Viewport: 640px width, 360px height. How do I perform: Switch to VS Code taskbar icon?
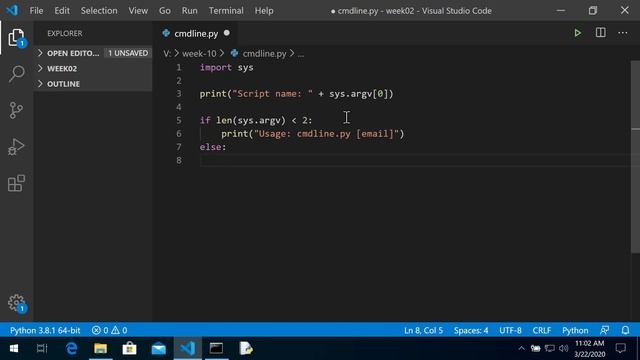(187, 349)
